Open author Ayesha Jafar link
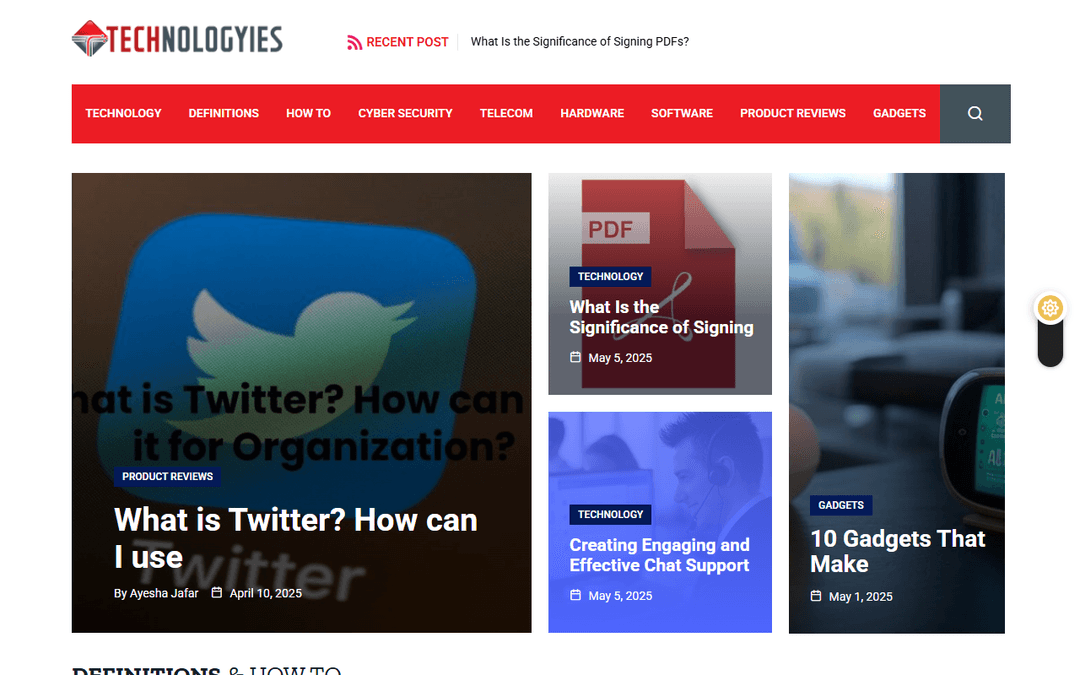This screenshot has height=675, width=1080. 164,593
